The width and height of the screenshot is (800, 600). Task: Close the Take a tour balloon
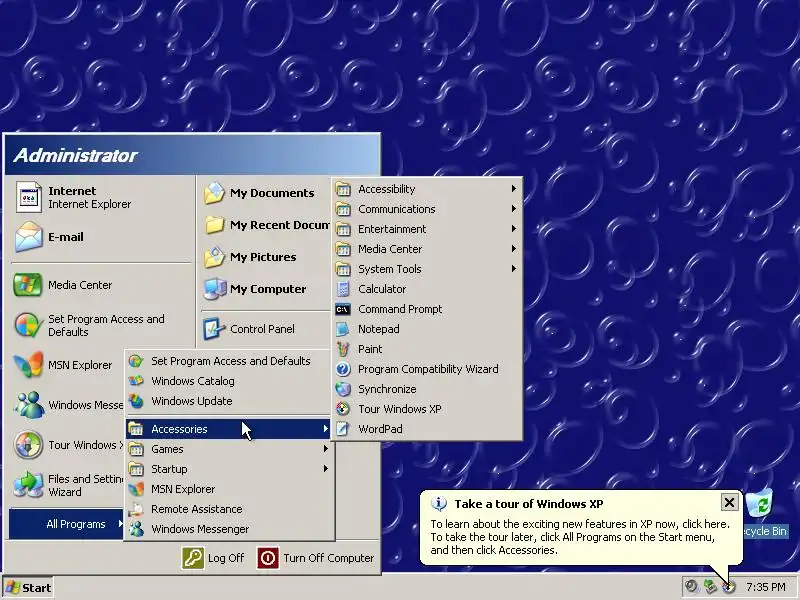(730, 503)
